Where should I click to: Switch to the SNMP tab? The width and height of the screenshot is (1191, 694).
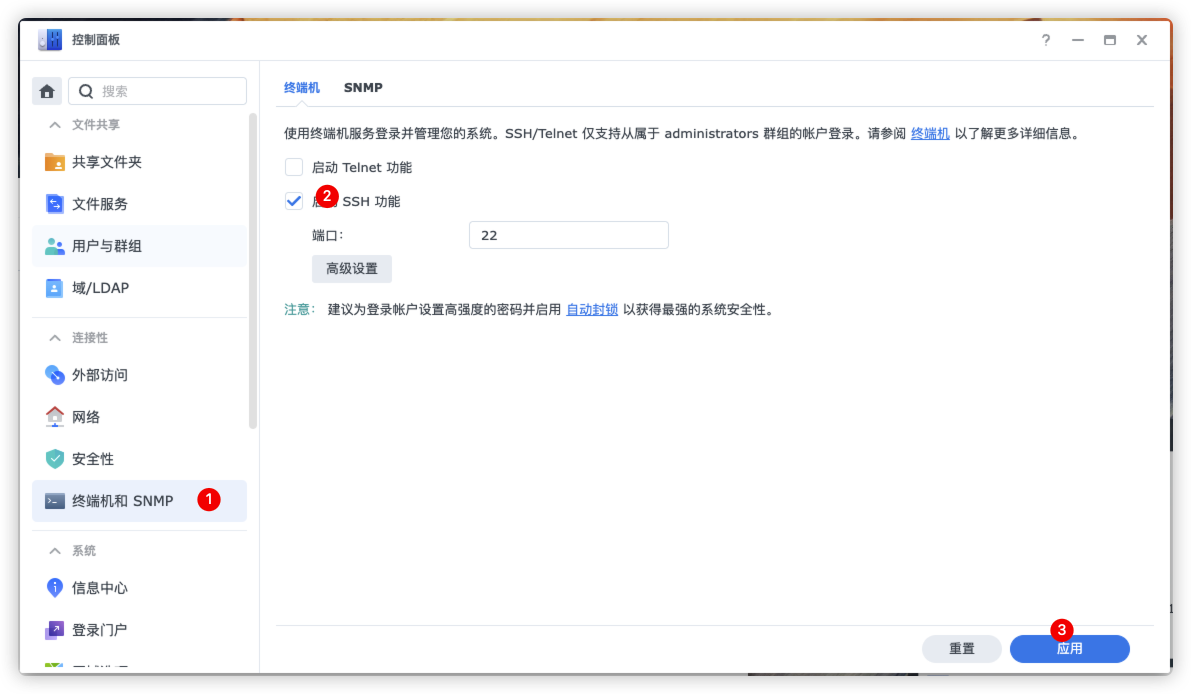point(363,88)
